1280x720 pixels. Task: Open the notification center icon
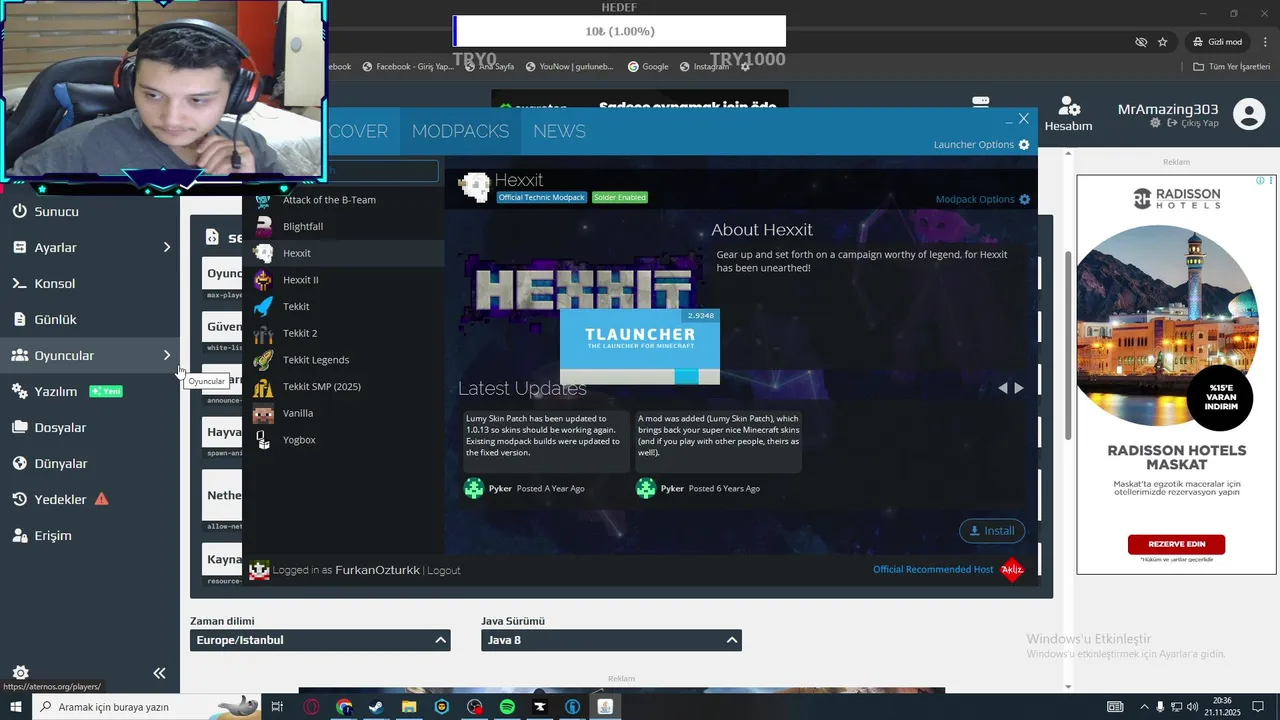point(1258,707)
